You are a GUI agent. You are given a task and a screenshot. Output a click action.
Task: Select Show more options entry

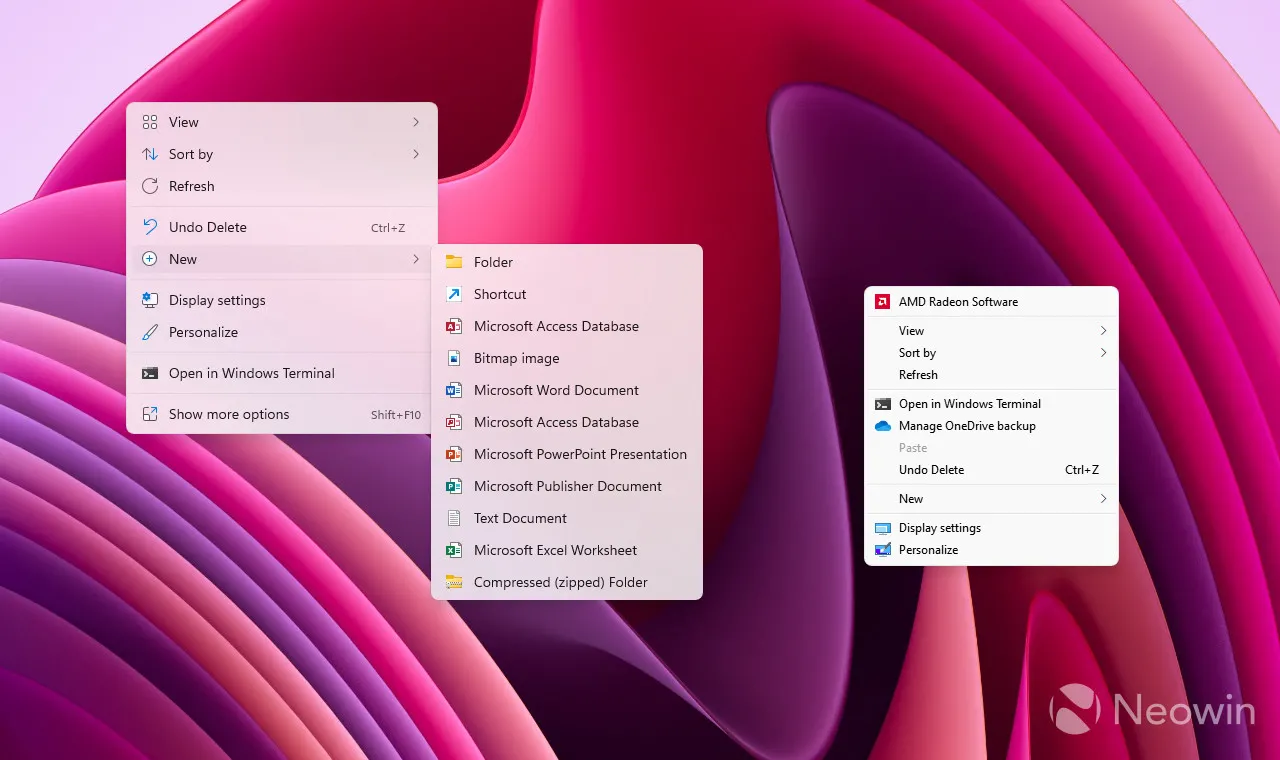pyautogui.click(x=229, y=414)
